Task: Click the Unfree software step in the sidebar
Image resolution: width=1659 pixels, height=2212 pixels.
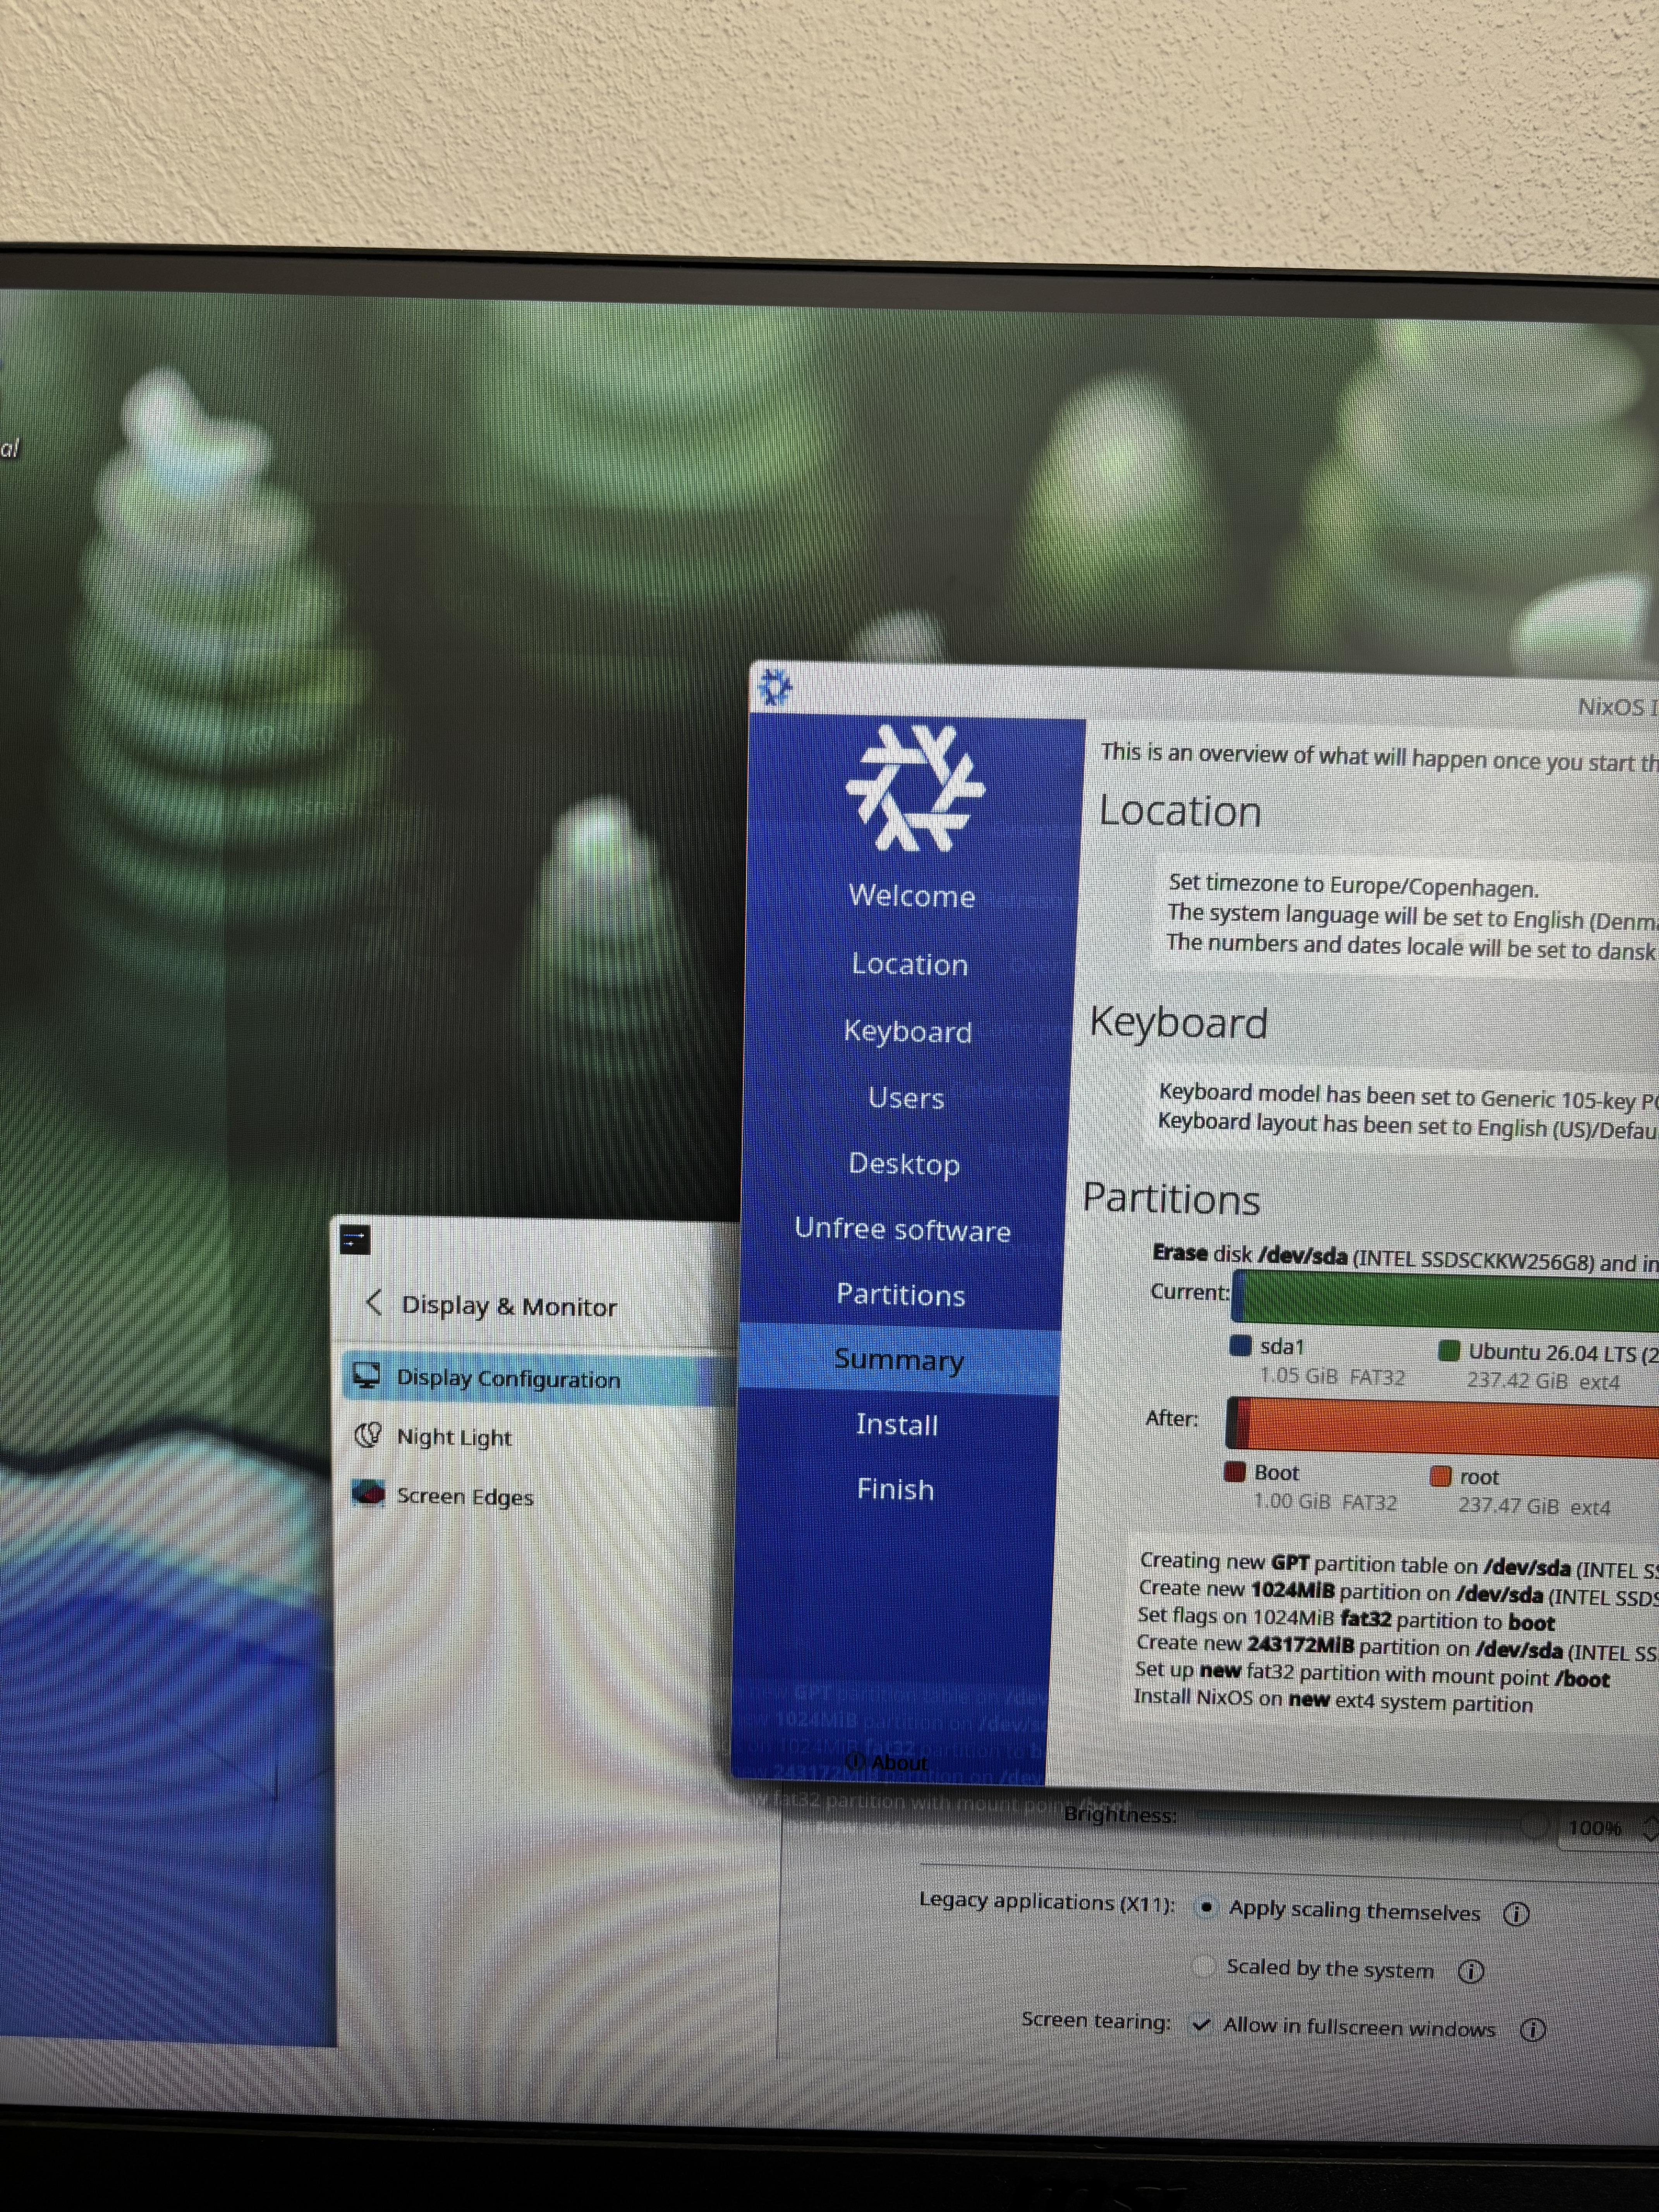Action: click(x=901, y=1229)
